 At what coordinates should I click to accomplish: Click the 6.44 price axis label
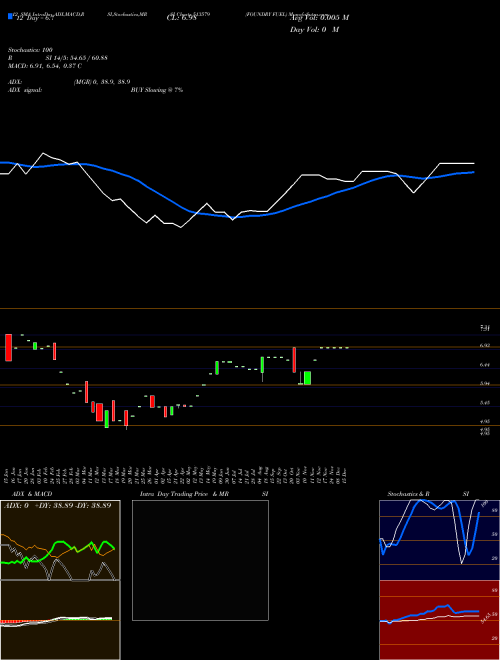click(485, 365)
